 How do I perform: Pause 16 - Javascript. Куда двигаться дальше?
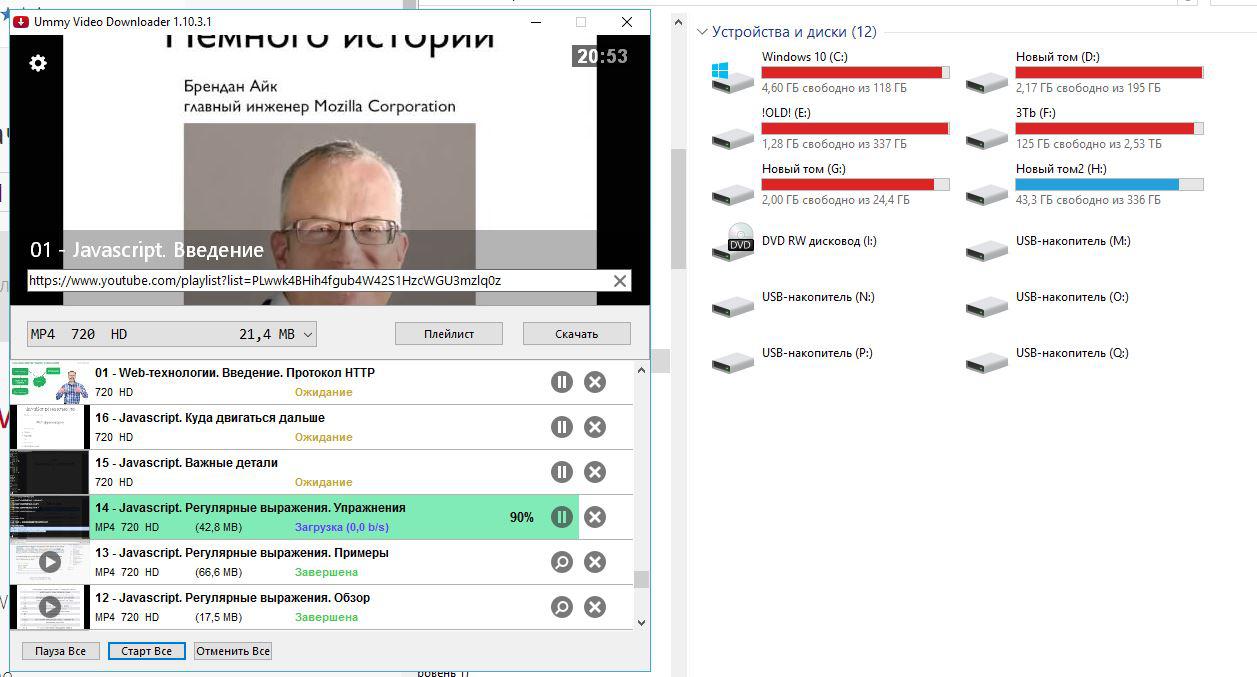tap(562, 427)
